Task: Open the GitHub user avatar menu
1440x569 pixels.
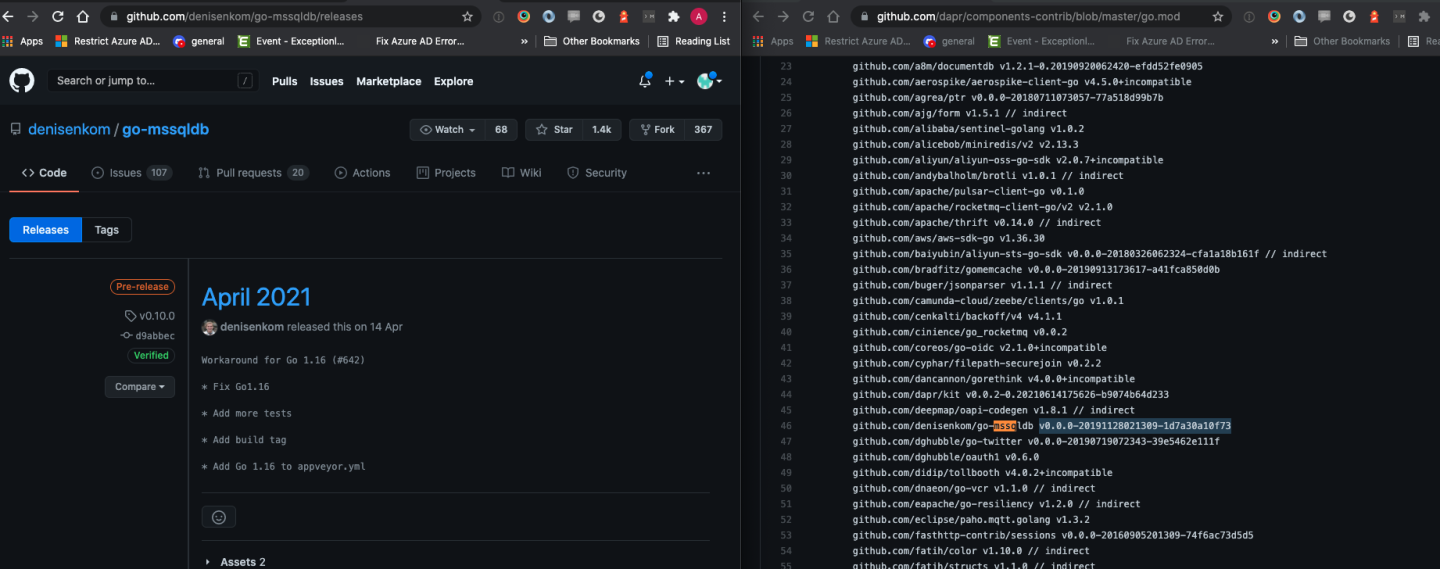Action: 709,81
